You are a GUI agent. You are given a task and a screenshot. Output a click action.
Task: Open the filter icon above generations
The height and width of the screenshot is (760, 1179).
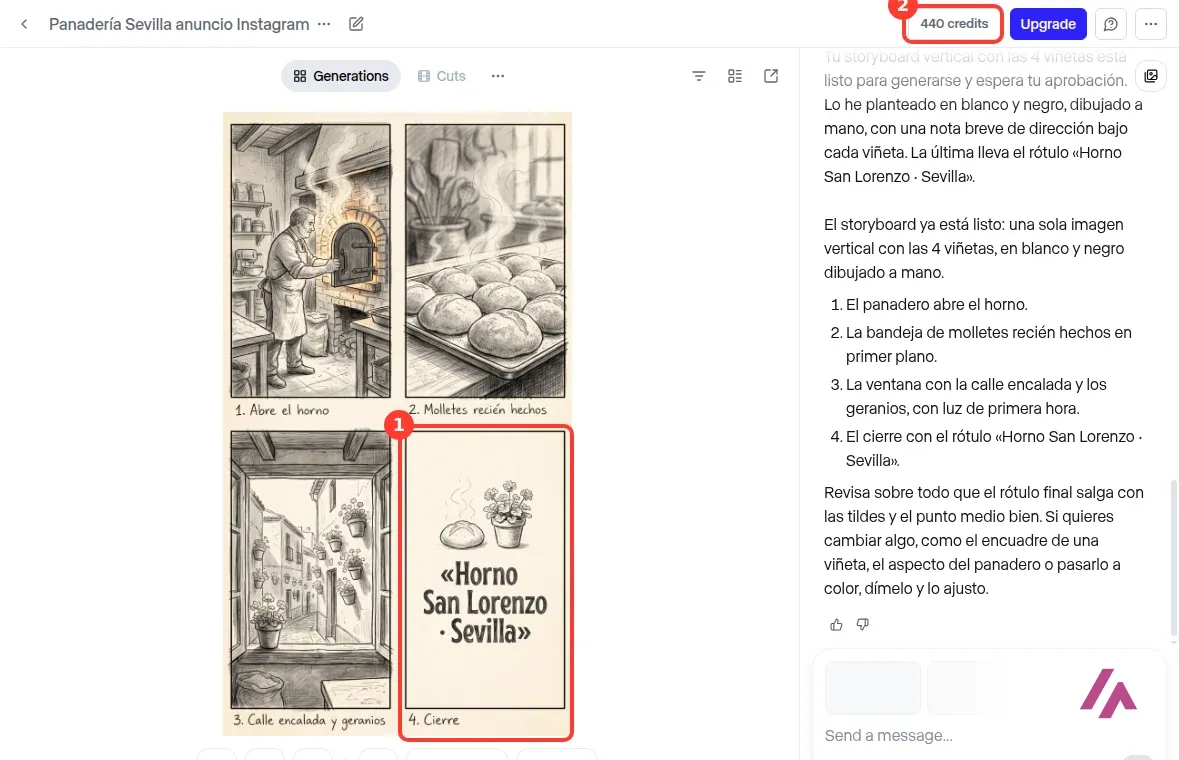pyautogui.click(x=699, y=76)
